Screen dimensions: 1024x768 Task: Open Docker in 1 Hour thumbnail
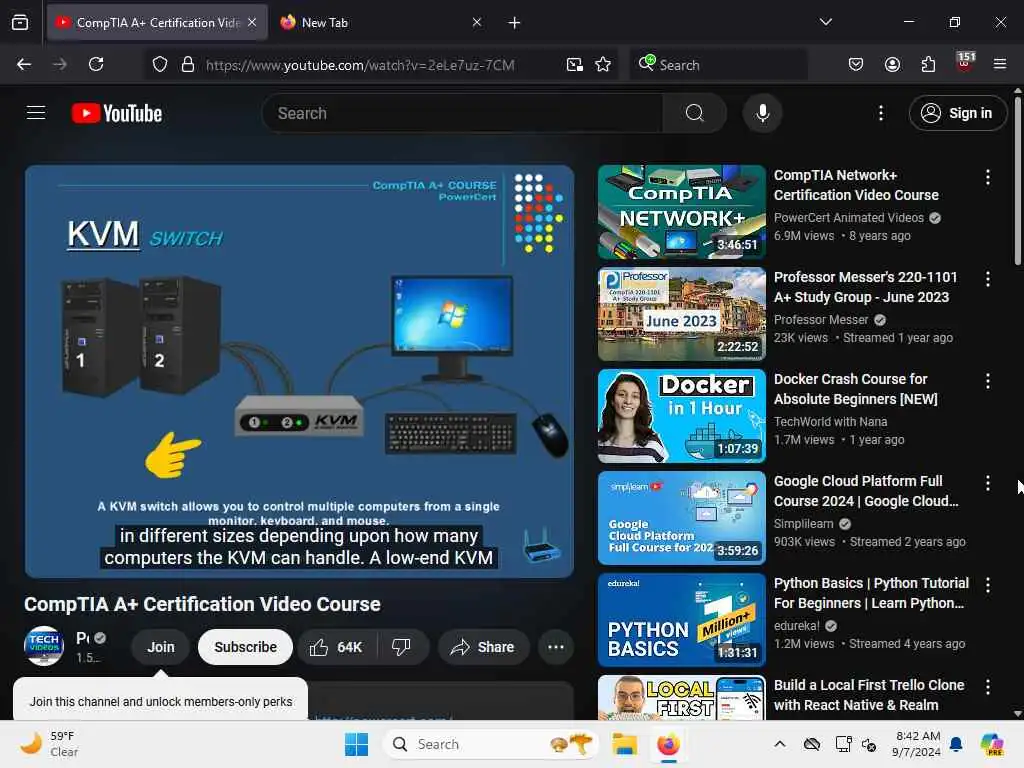click(681, 415)
